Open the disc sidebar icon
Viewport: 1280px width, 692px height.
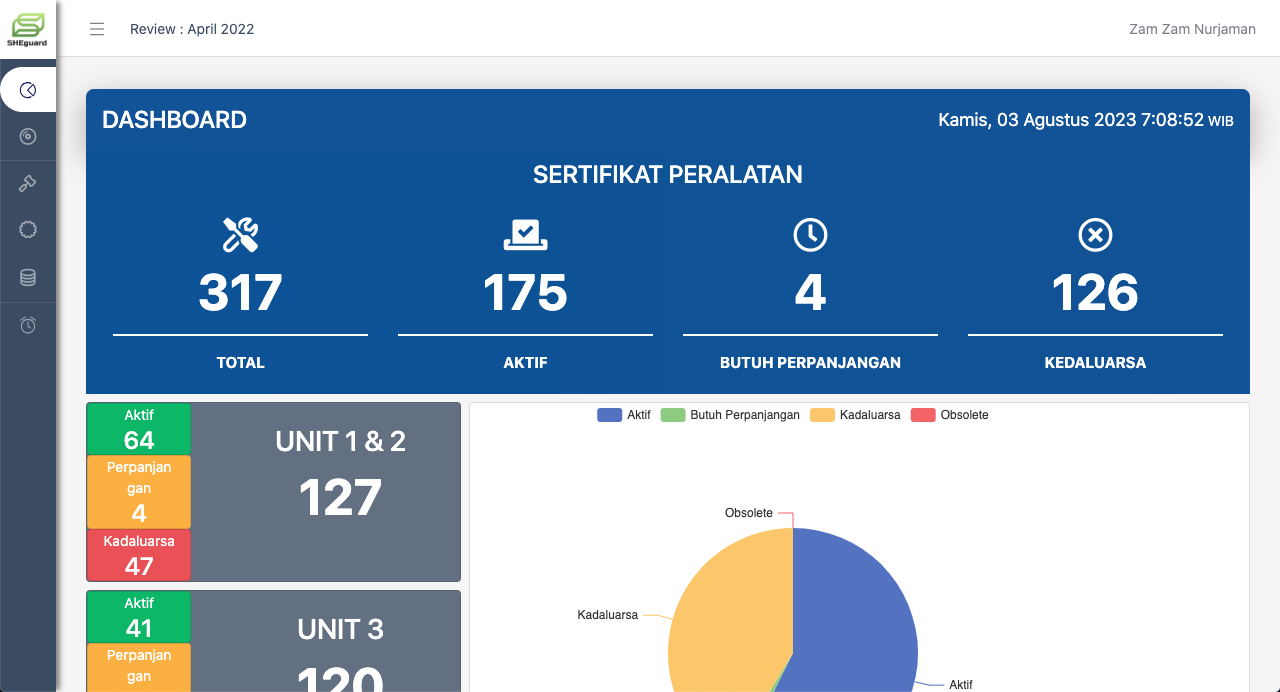click(x=28, y=136)
